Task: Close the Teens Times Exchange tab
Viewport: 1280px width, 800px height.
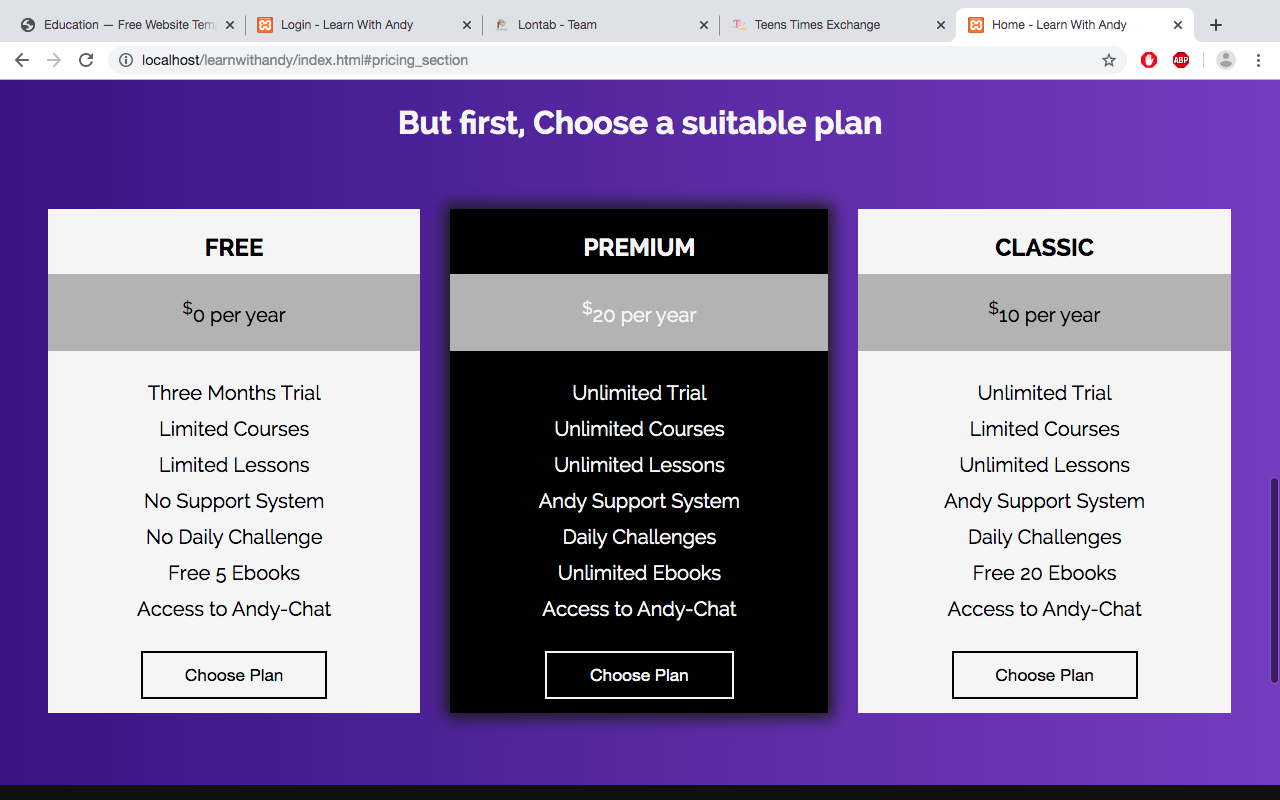Action: pos(941,25)
